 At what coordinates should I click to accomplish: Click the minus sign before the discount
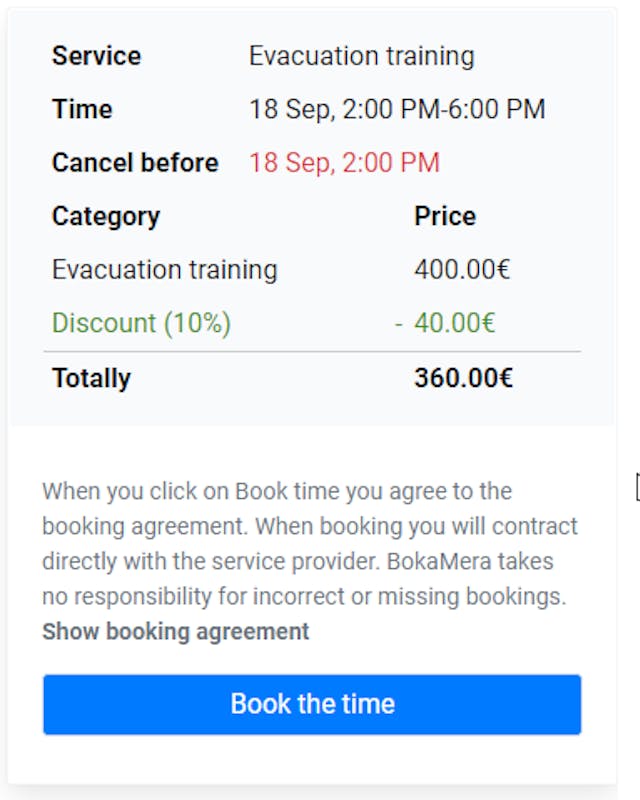[x=399, y=323]
